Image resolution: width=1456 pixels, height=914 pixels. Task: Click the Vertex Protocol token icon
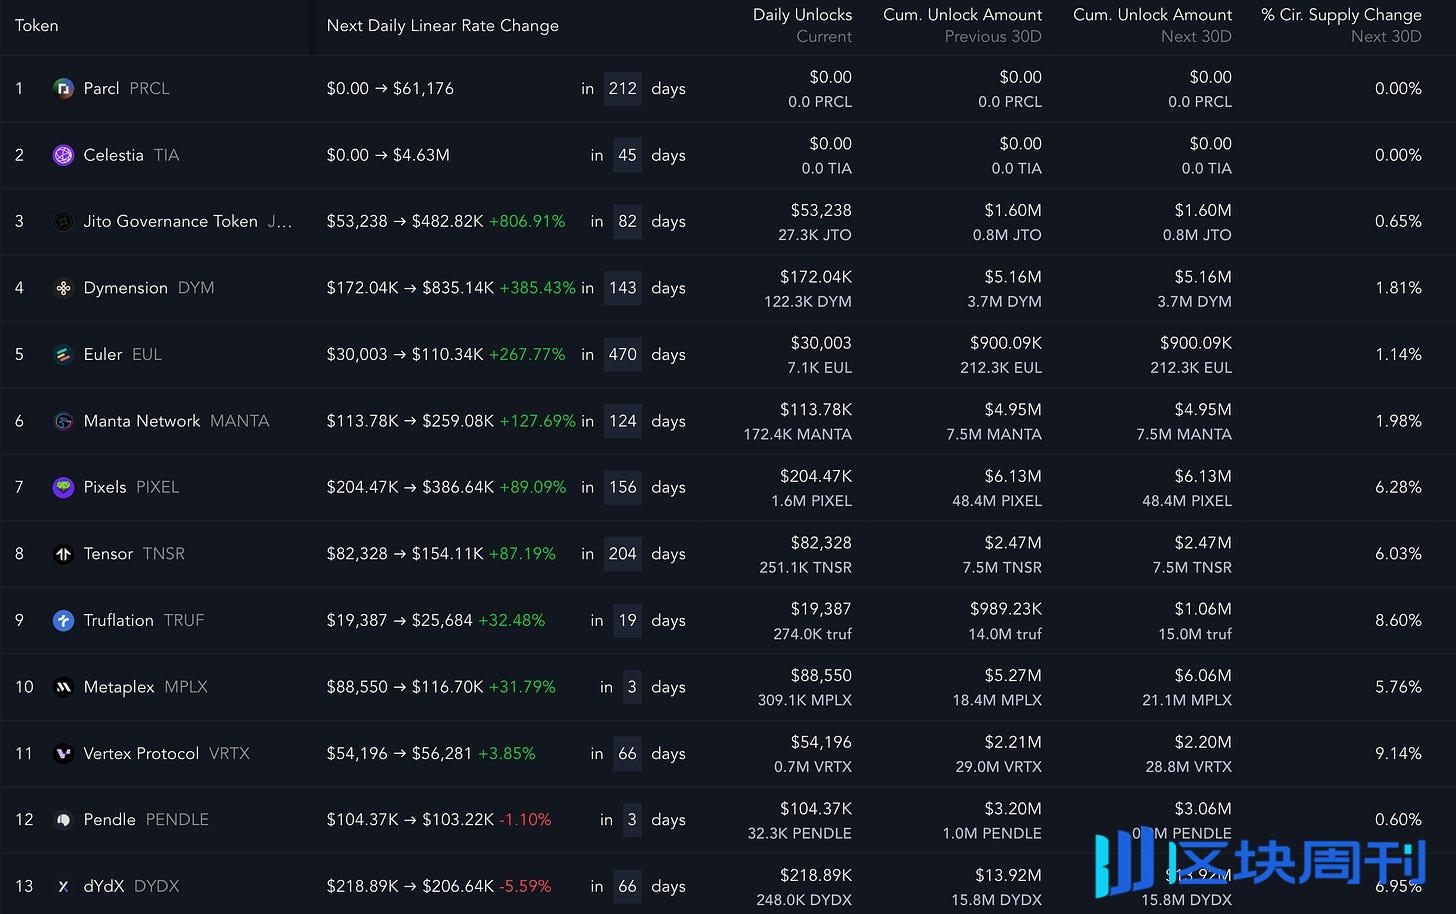63,754
